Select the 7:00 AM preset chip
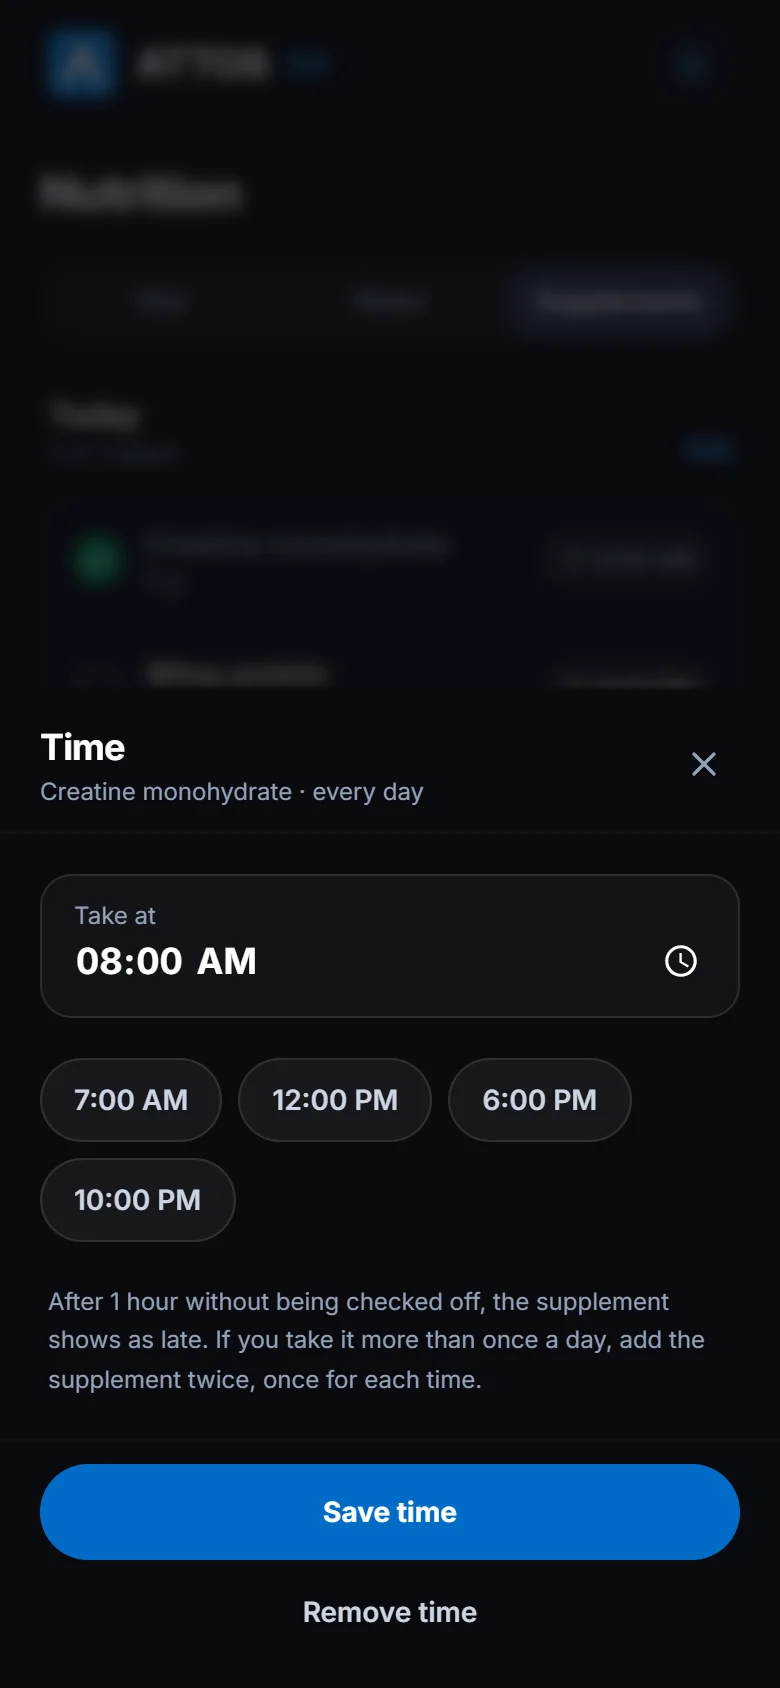This screenshot has width=780, height=1688. tap(131, 1100)
